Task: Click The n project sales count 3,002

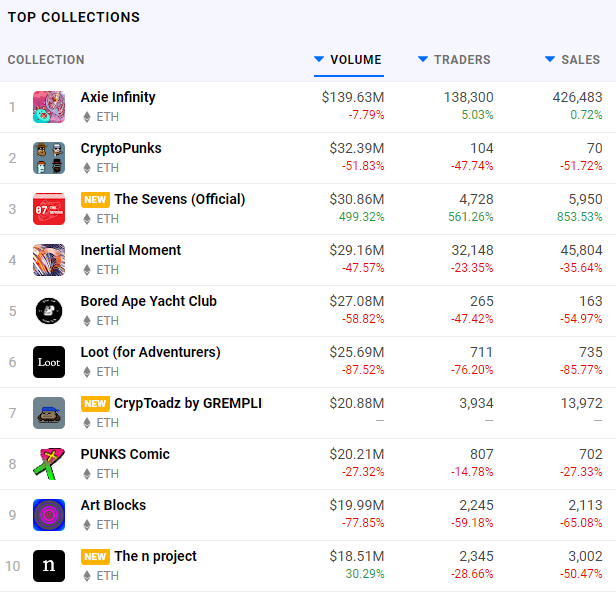Action: [x=585, y=557]
